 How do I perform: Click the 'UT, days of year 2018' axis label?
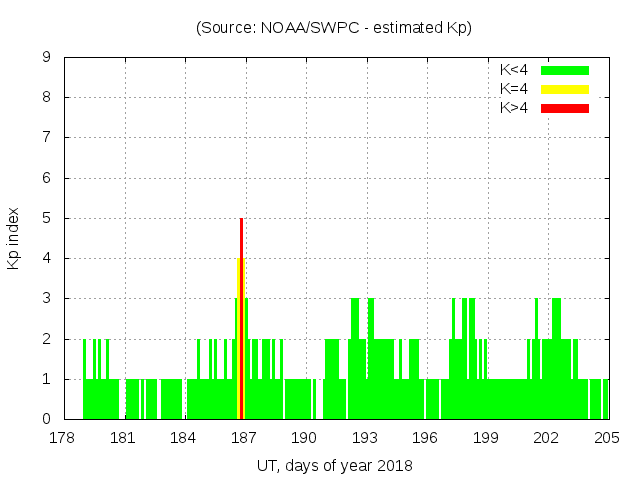point(334,465)
